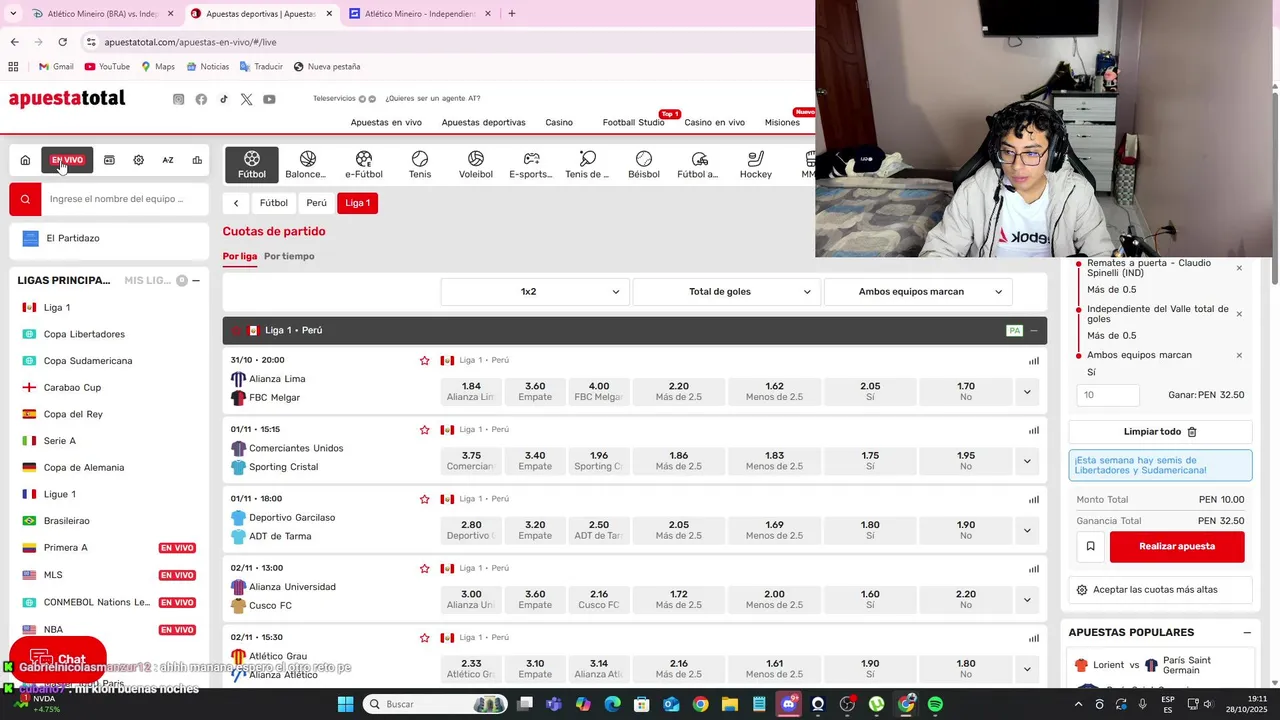This screenshot has width=1280, height=720.
Task: Click Perú breadcrumb
Action: pyautogui.click(x=316, y=203)
